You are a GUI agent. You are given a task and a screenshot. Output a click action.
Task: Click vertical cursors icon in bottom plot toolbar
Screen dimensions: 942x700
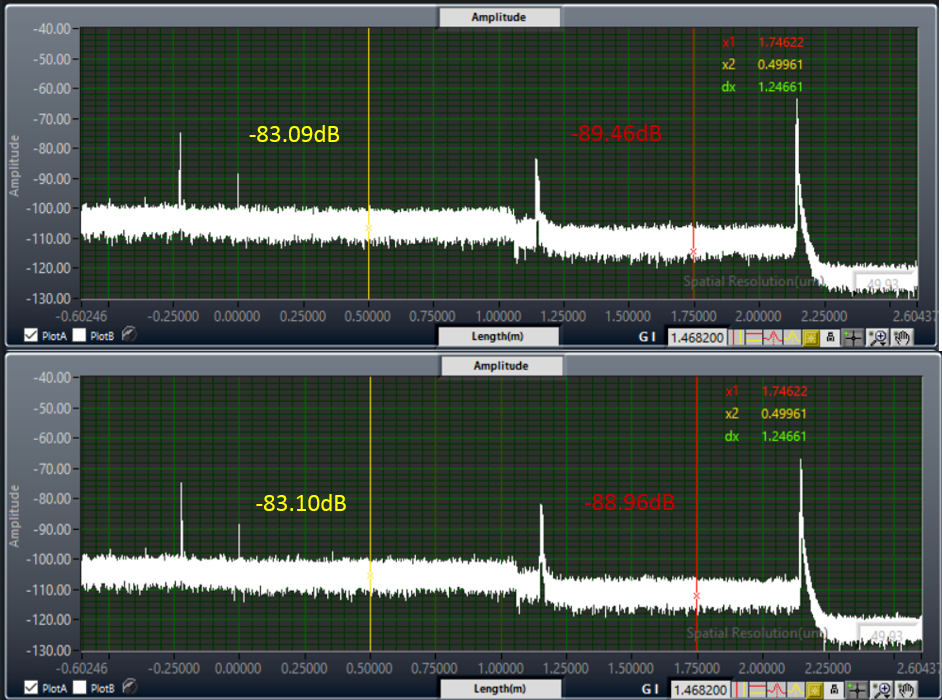click(x=740, y=690)
